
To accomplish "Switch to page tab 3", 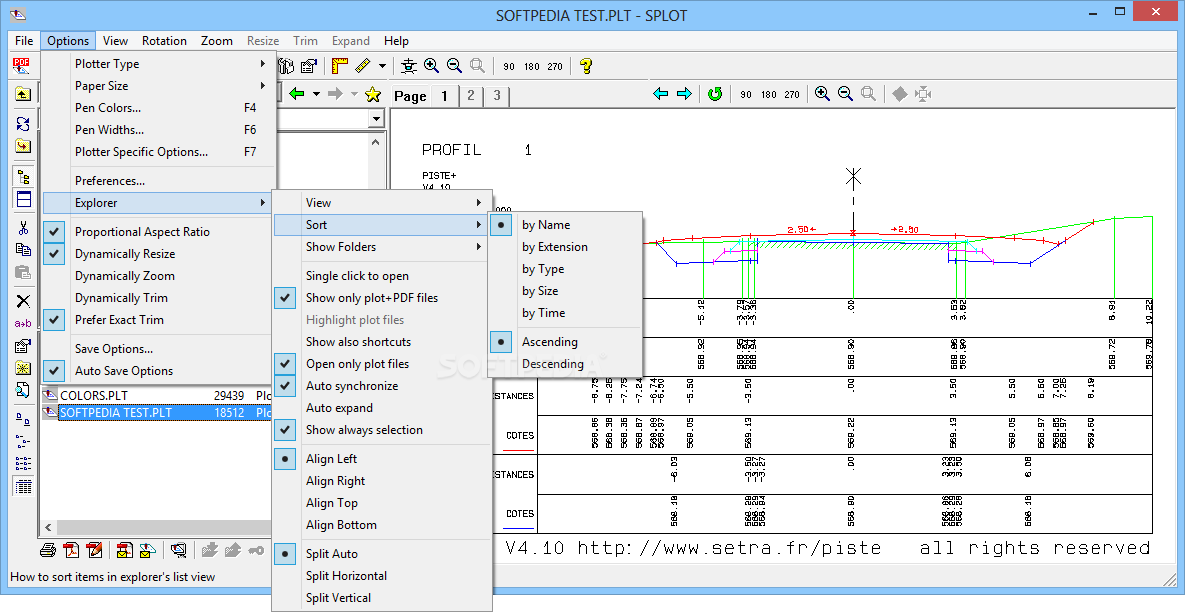I will pyautogui.click(x=497, y=95).
